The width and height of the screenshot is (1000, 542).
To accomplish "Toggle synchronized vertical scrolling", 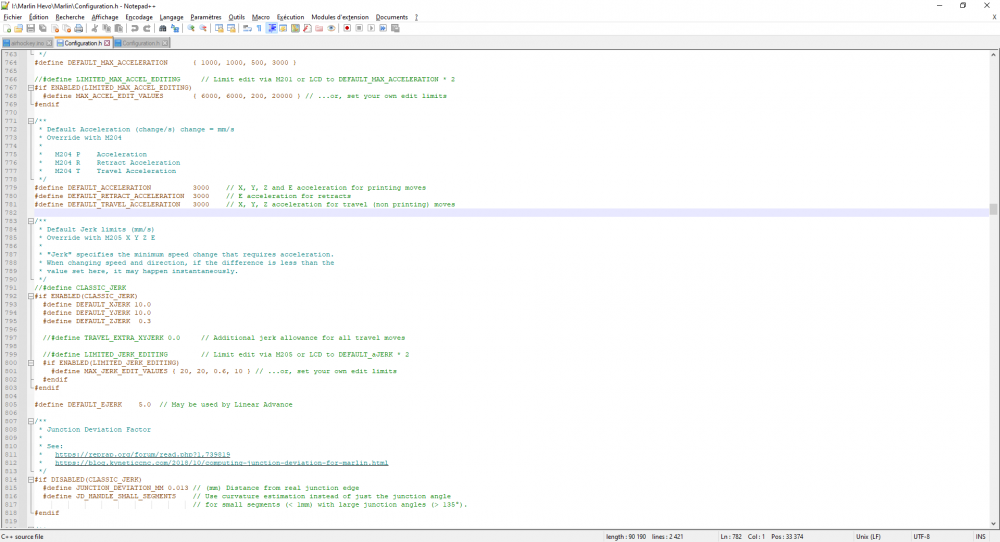I will point(219,28).
